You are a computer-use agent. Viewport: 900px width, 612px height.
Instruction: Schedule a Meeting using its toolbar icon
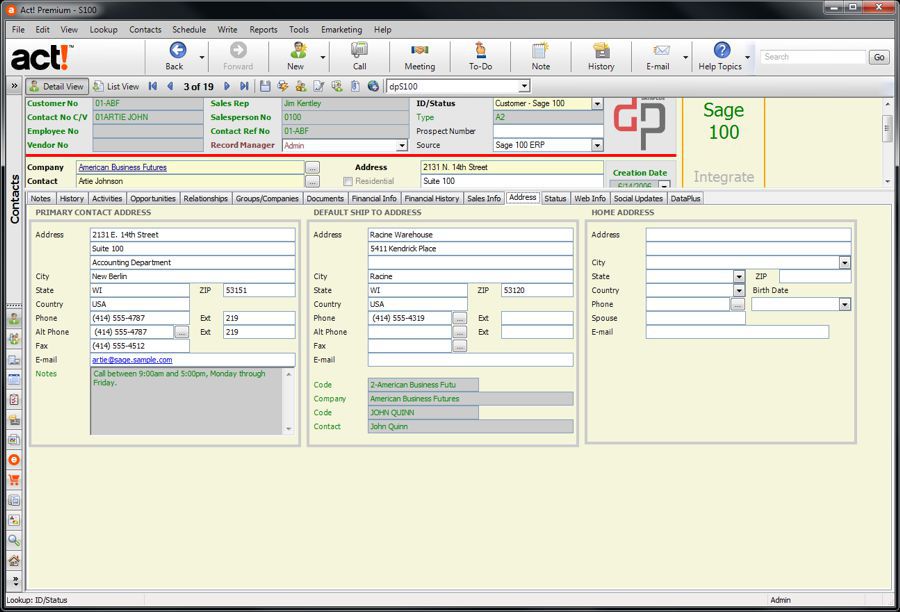419,57
